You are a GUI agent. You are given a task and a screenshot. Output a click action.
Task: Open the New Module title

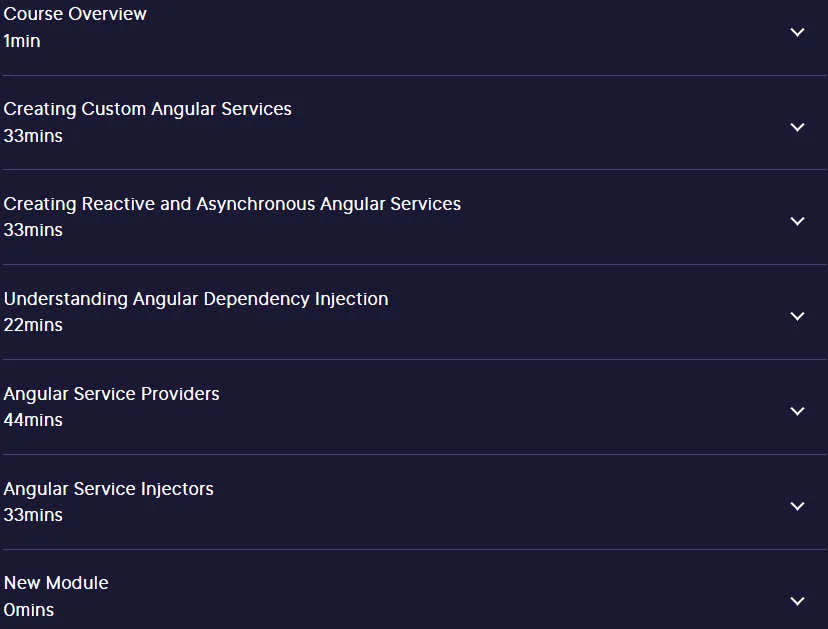coord(56,583)
